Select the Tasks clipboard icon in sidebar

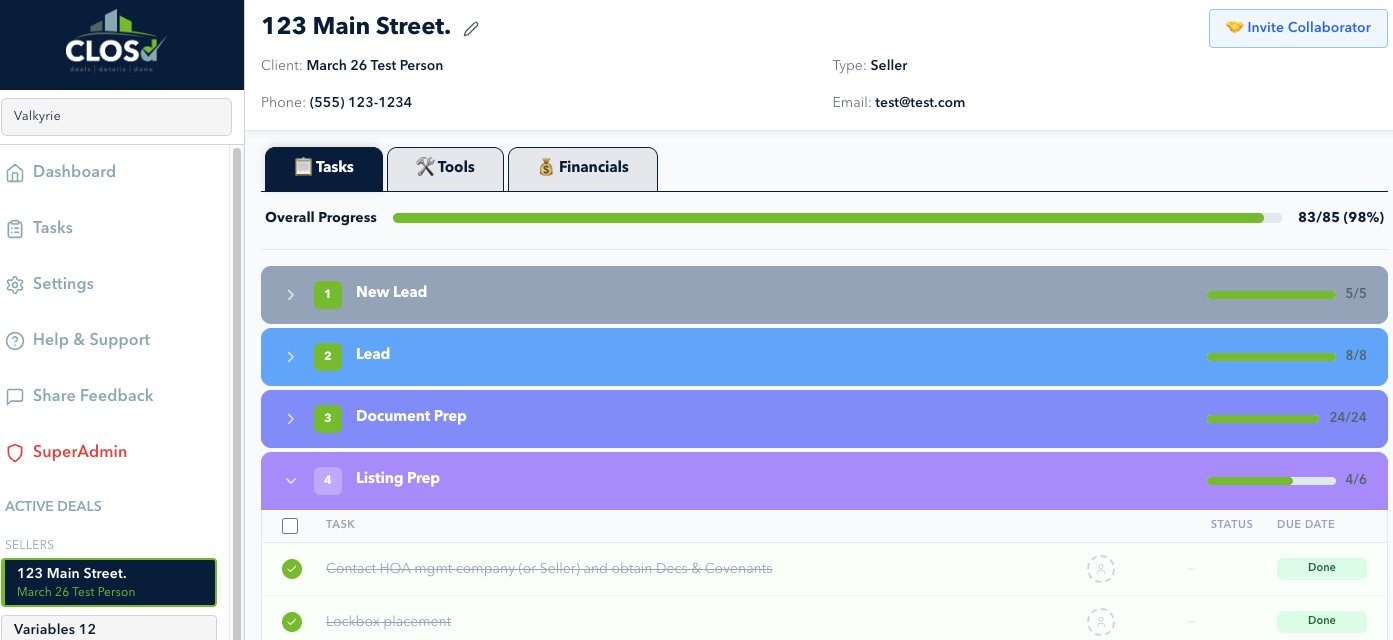(x=14, y=227)
